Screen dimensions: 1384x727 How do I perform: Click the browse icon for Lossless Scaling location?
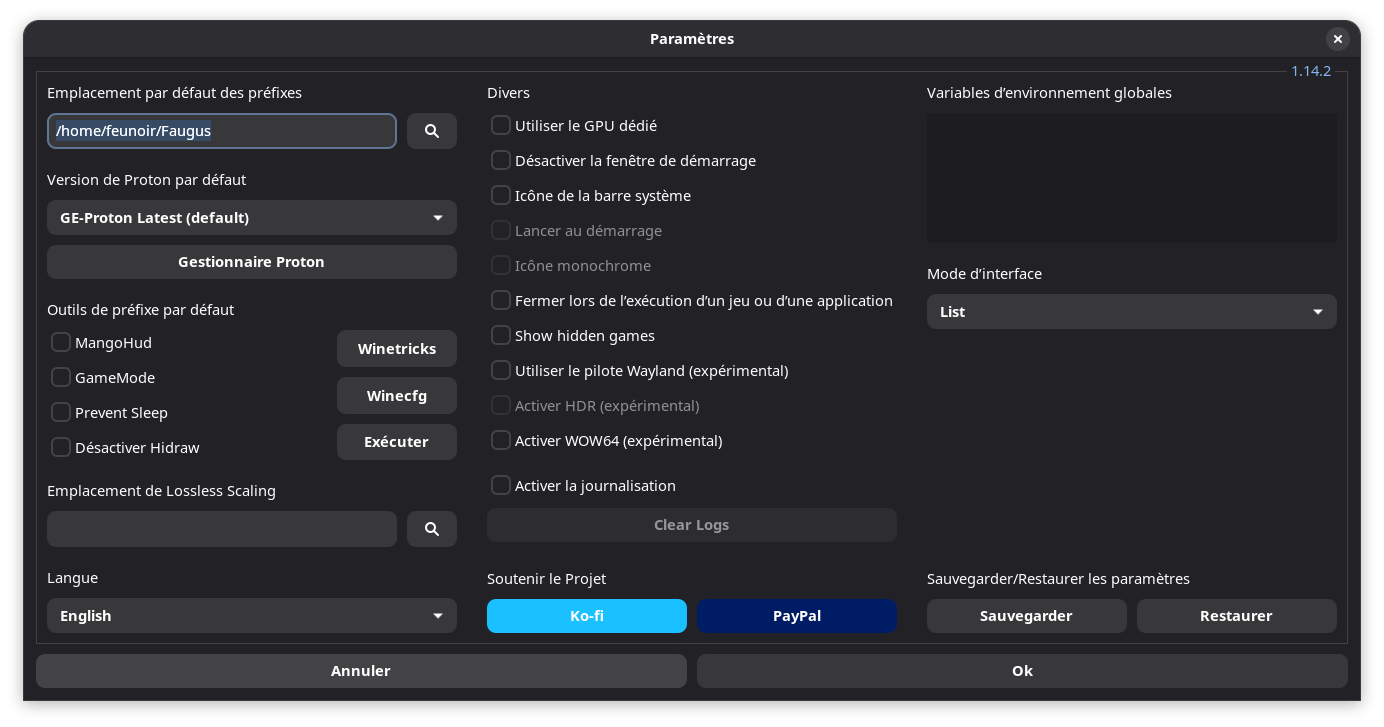(x=431, y=529)
